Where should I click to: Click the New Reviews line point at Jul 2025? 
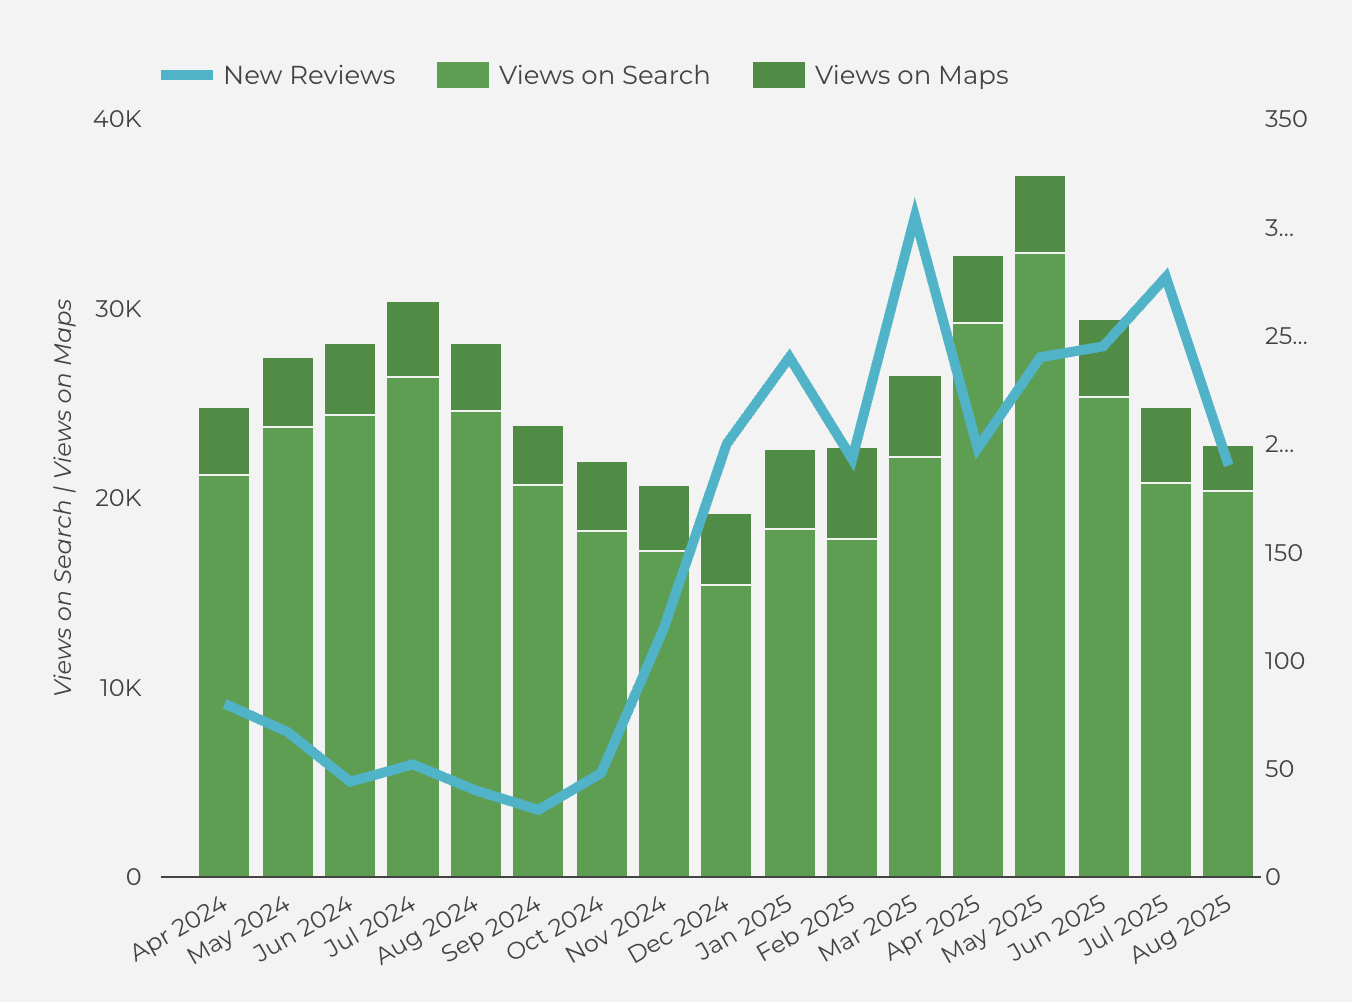point(1165,277)
